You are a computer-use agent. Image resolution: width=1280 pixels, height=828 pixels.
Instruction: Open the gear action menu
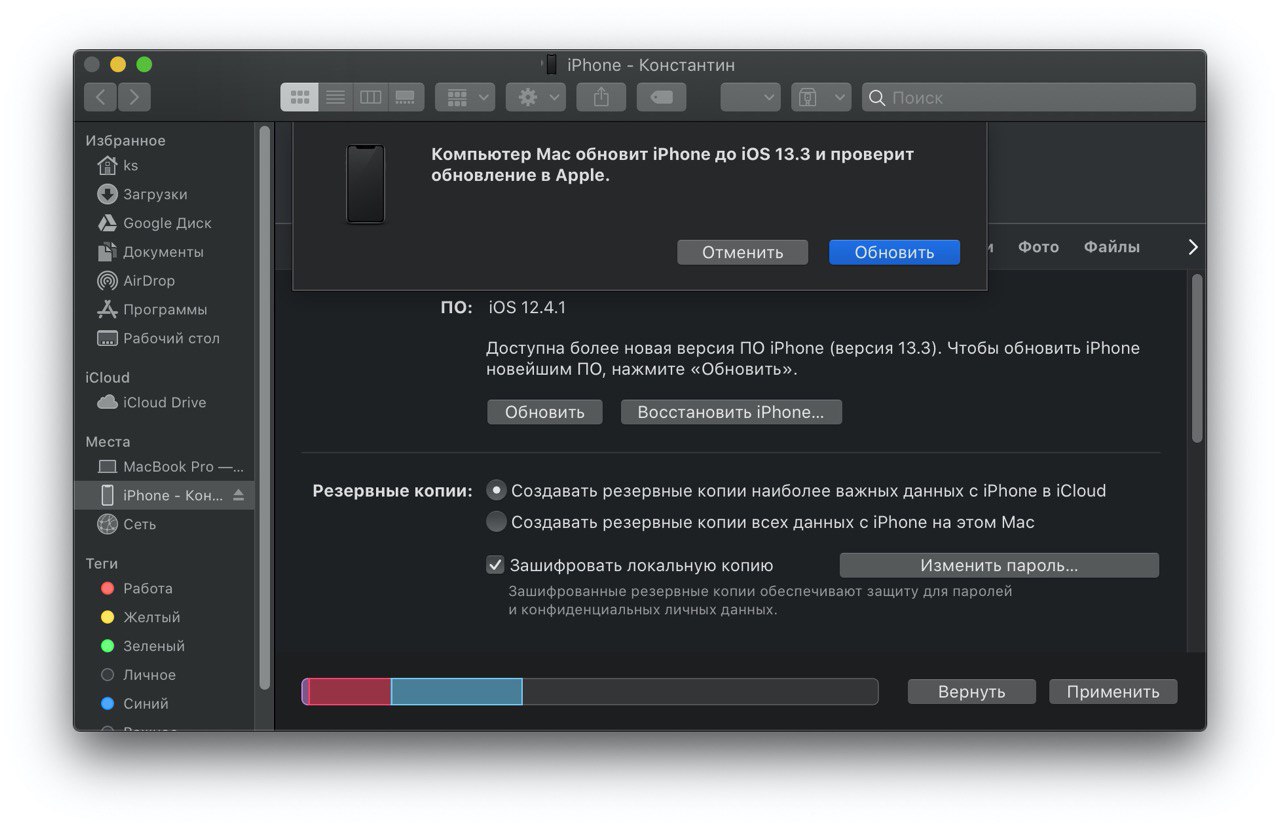[x=536, y=97]
